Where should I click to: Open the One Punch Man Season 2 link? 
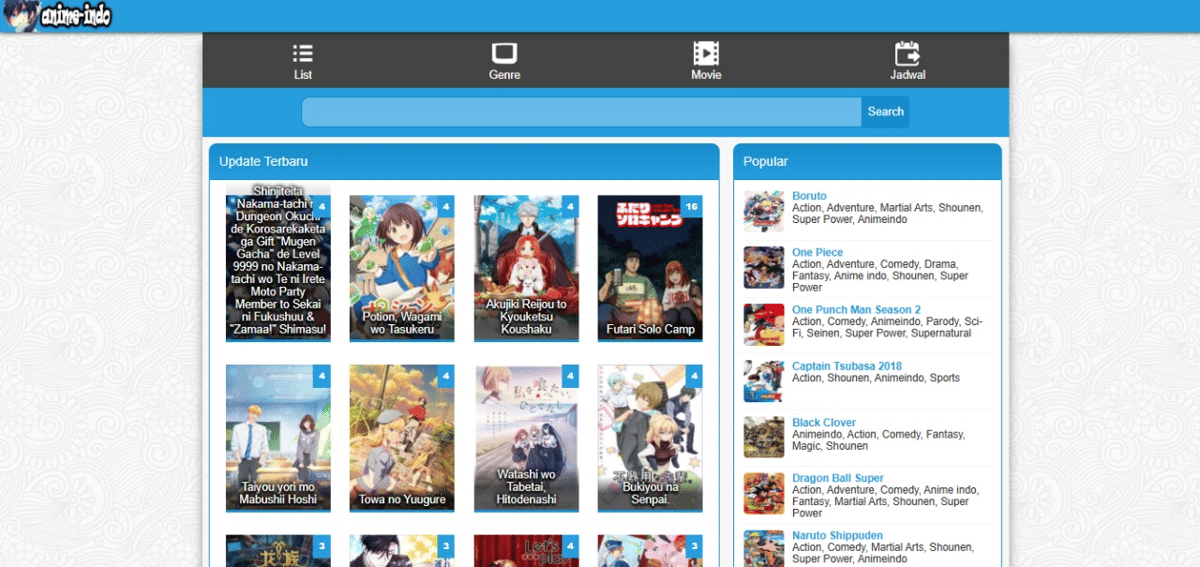pyautogui.click(x=856, y=310)
